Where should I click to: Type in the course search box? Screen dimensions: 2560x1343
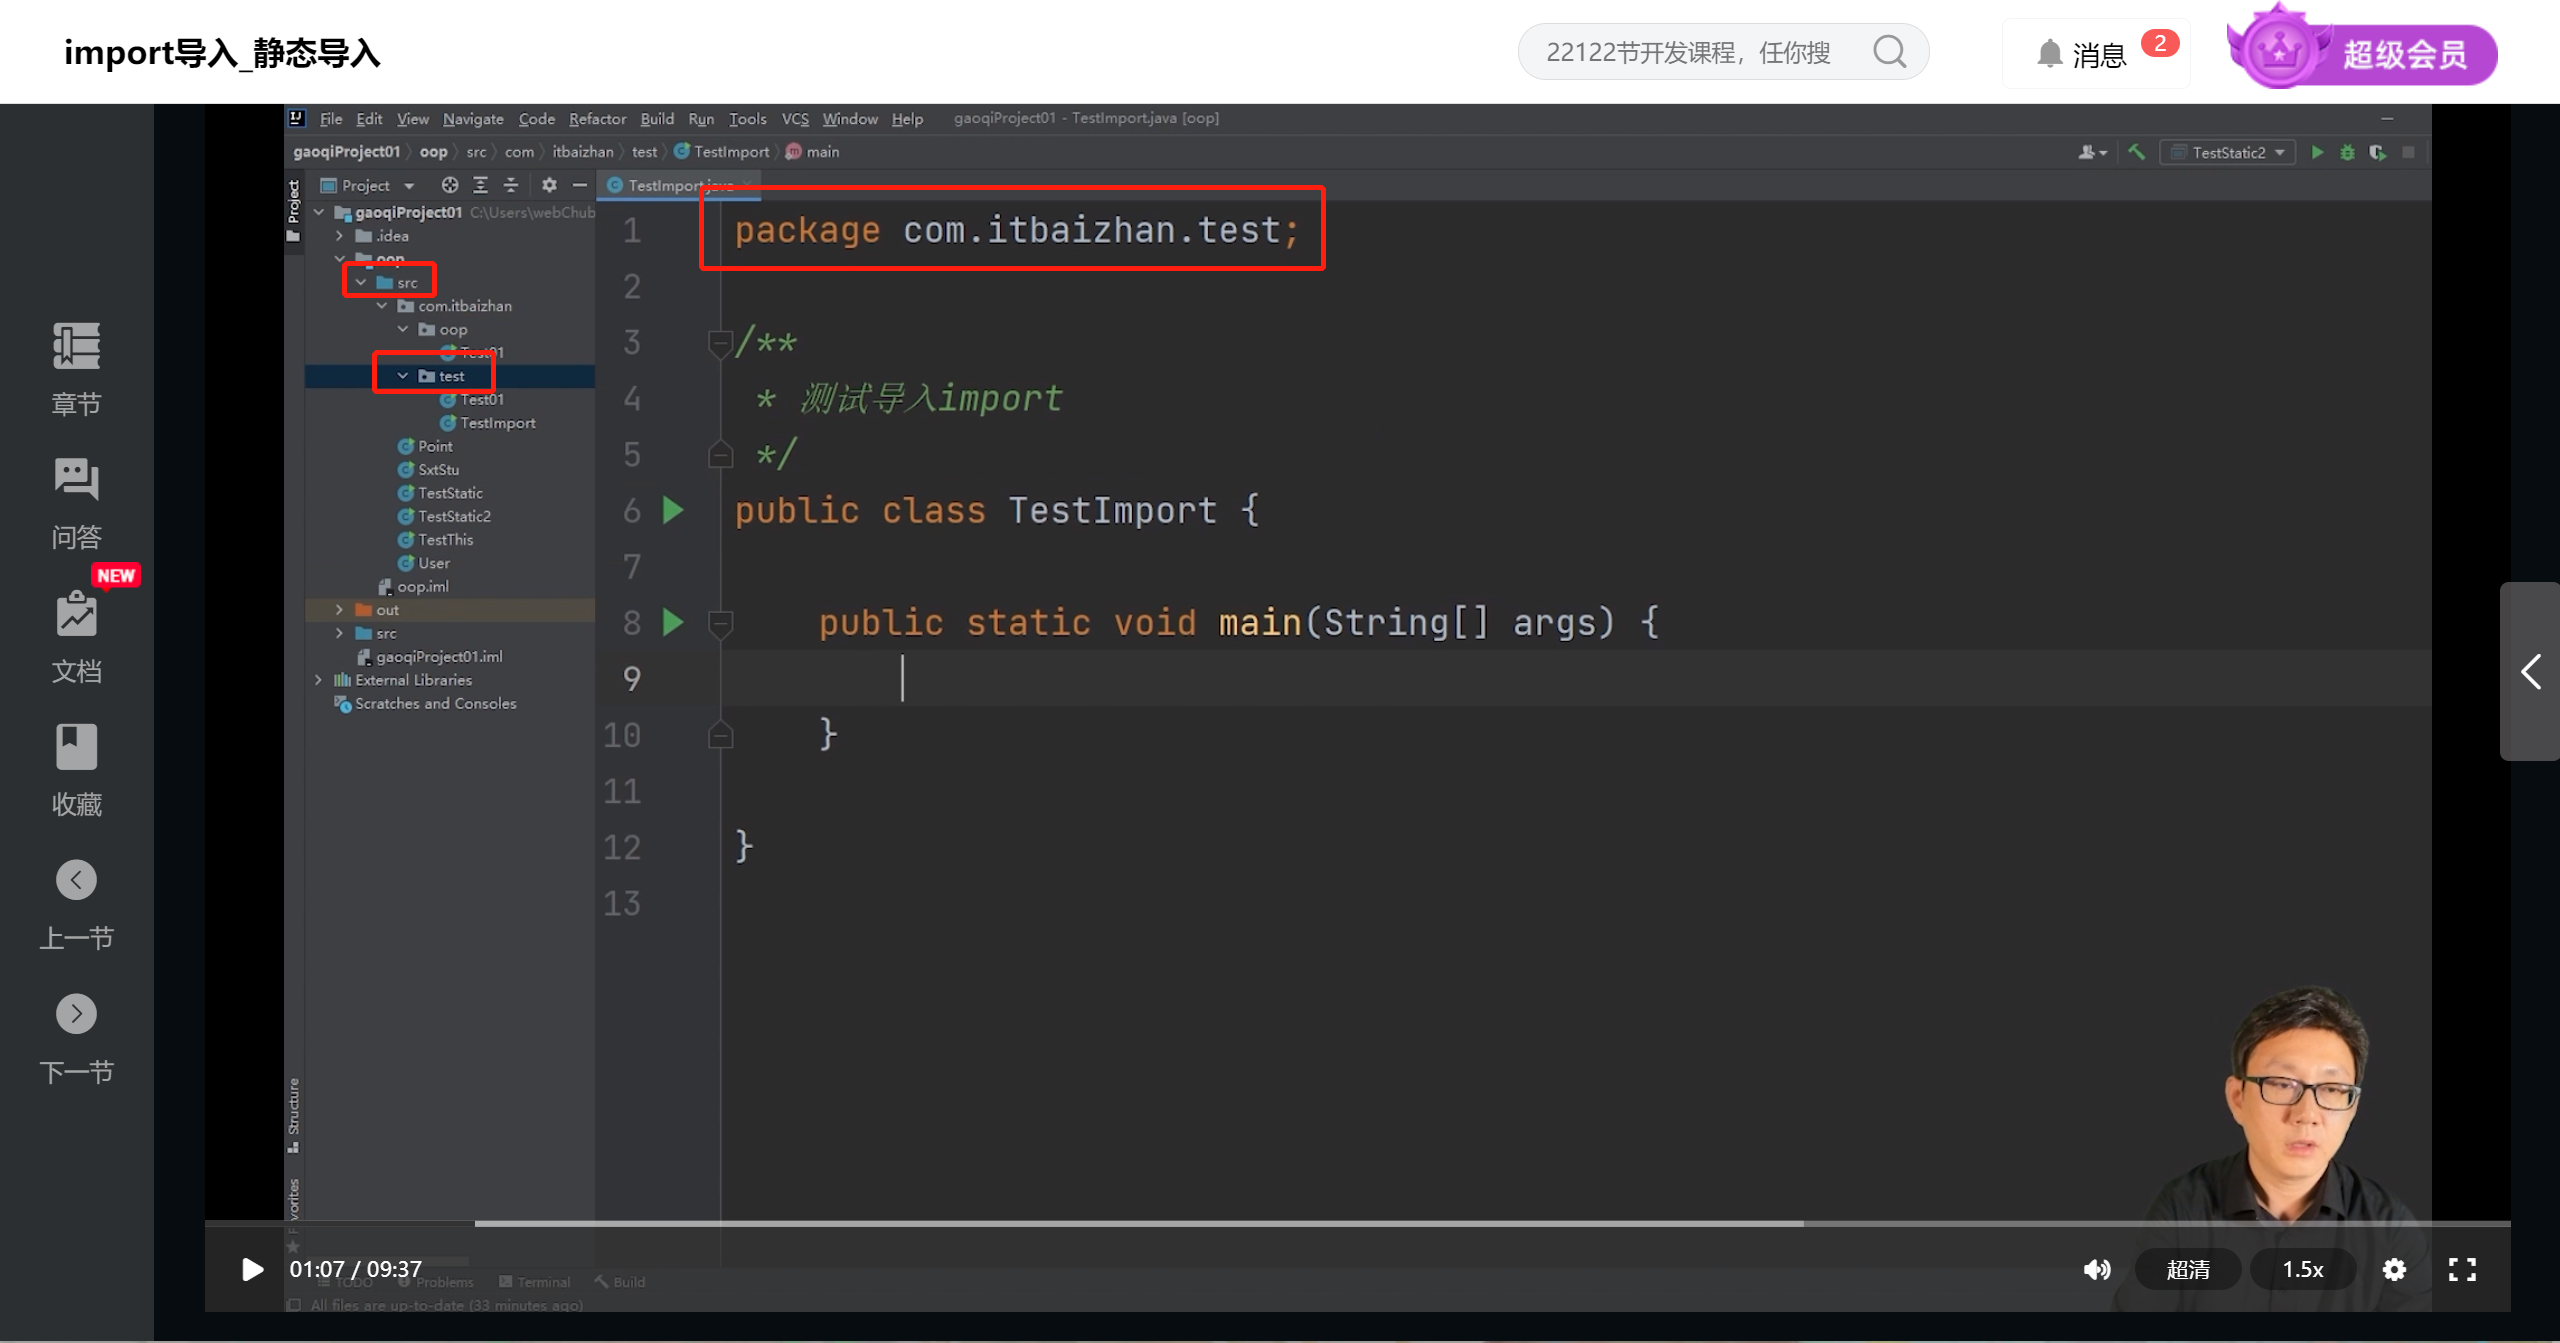(1690, 52)
